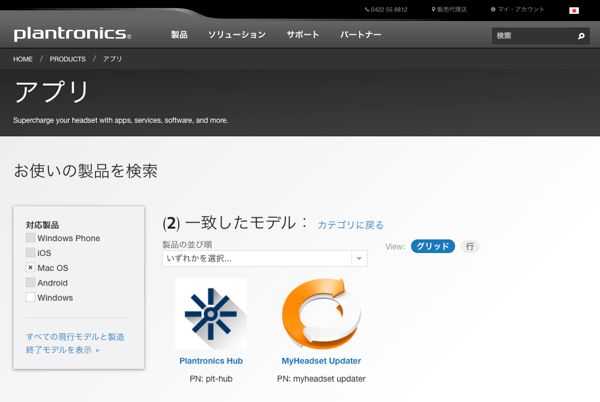This screenshot has width=600, height=402.
Task: Uncheck the Mac OS checkbox
Action: click(31, 267)
